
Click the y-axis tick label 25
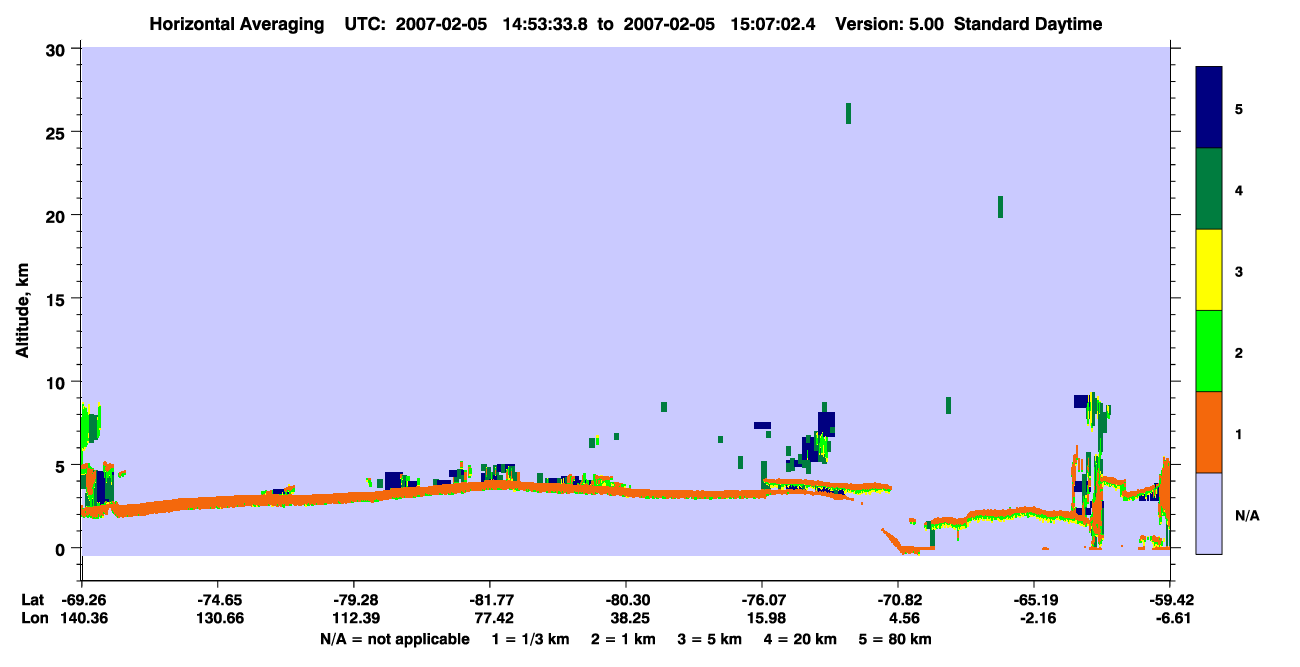tap(57, 132)
